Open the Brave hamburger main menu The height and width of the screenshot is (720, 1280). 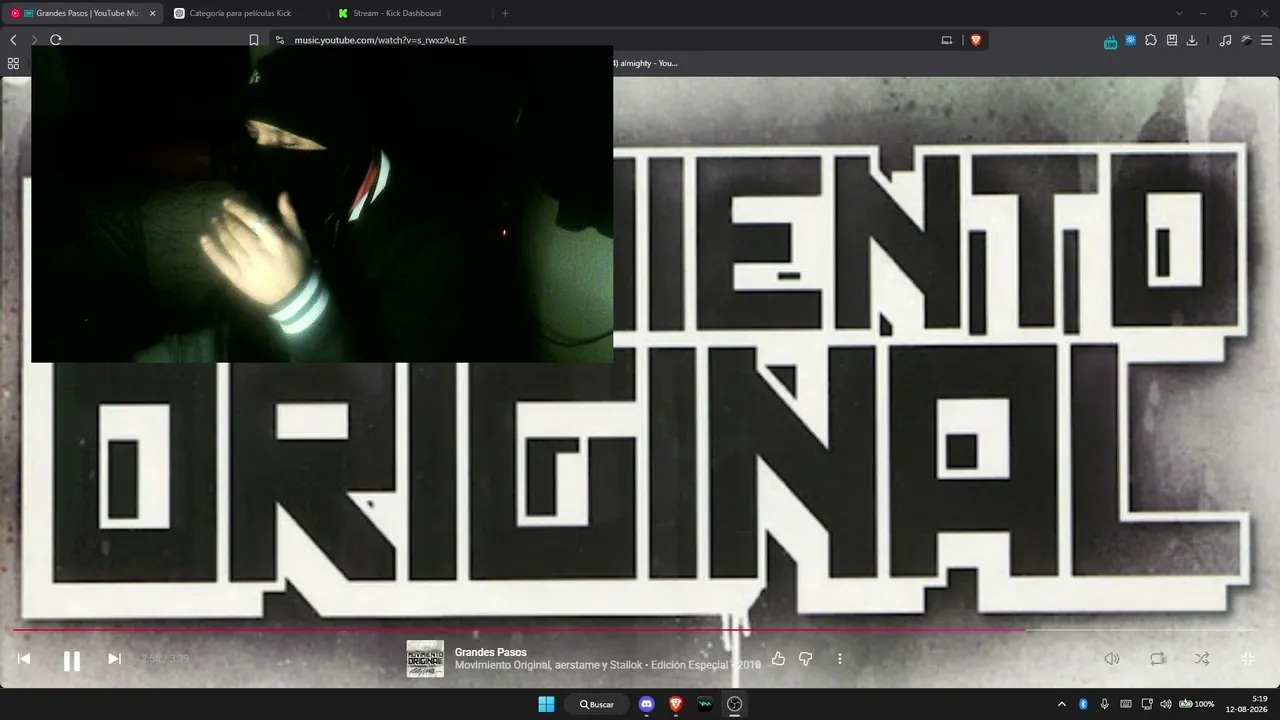[x=1266, y=40]
